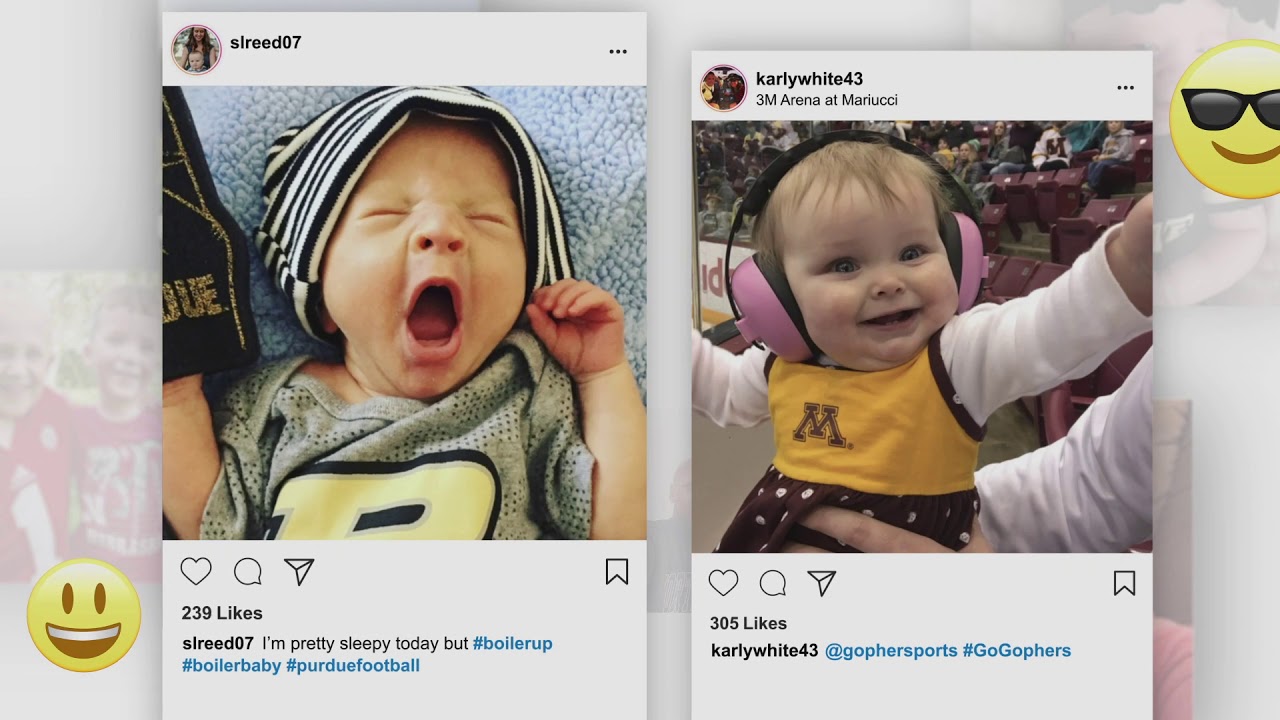Like the karlywhite43 post with heart icon
Screen dimensions: 1280x720
[723, 583]
